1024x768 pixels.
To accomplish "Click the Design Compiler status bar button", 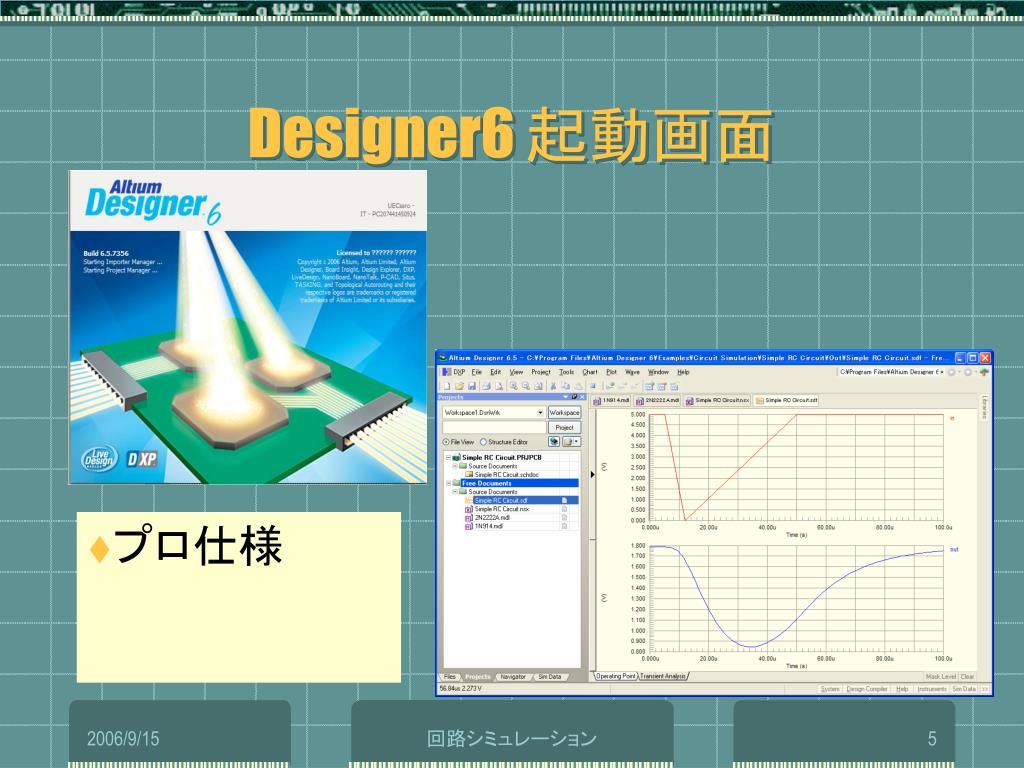I will [867, 689].
